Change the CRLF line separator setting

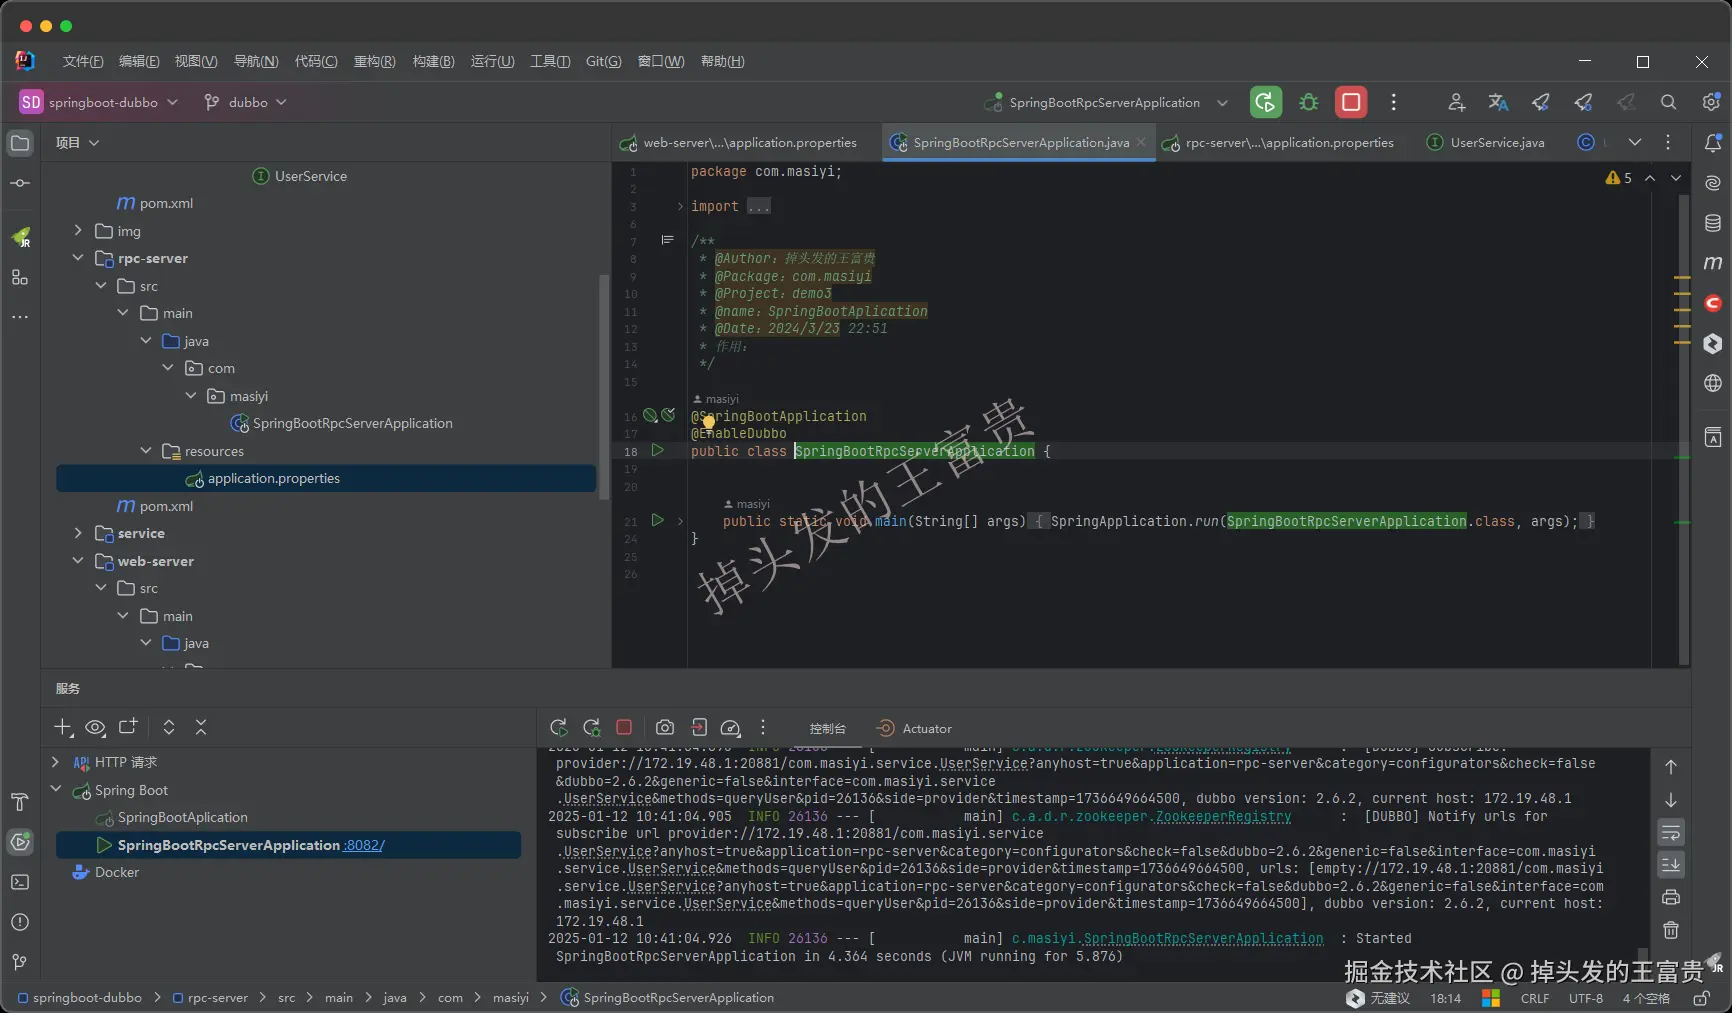pyautogui.click(x=1535, y=998)
